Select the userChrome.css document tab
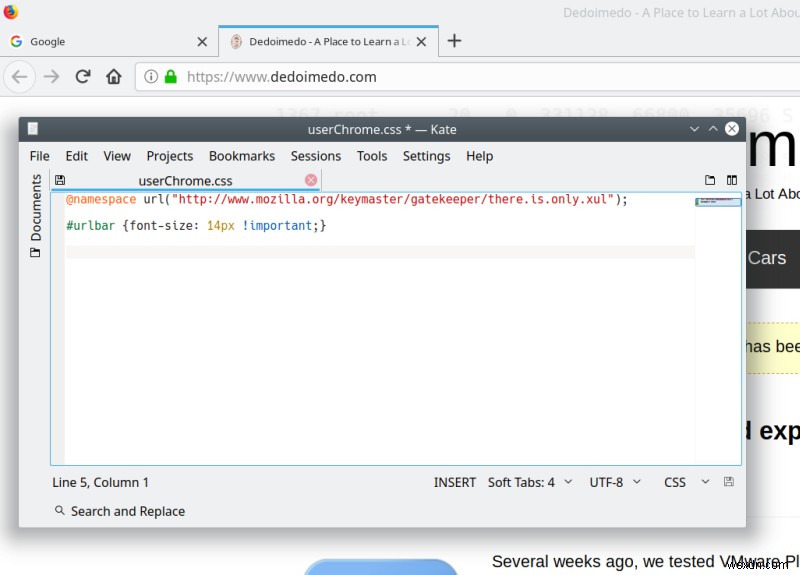800x575 pixels. tap(185, 181)
